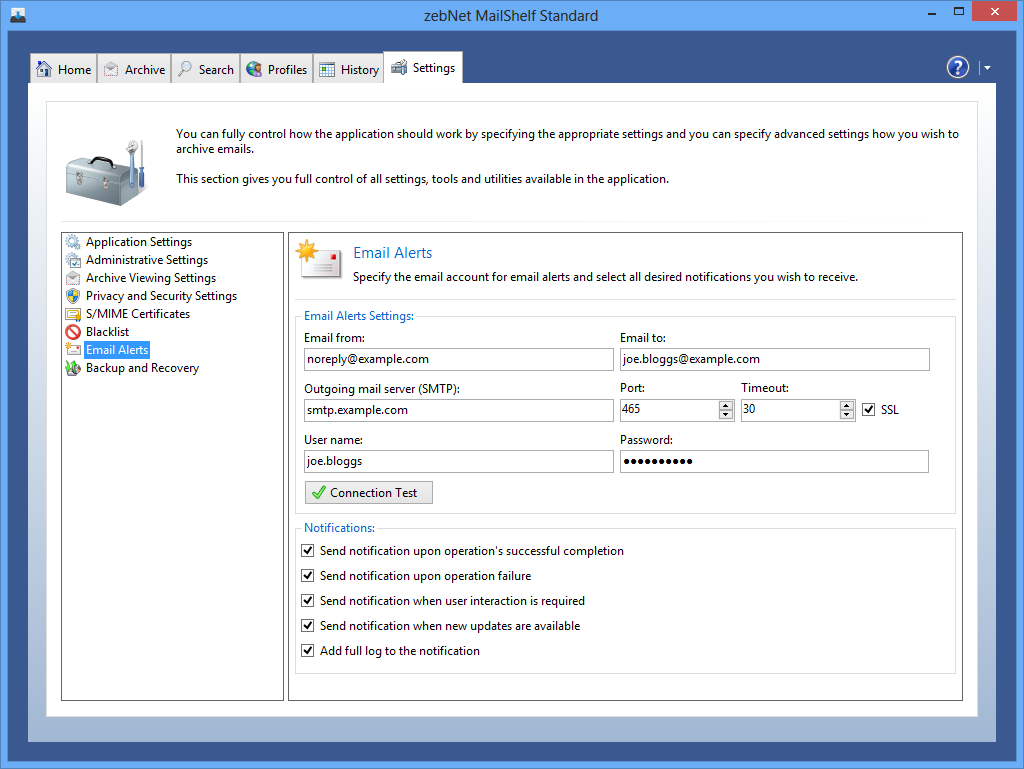Open the dropdown arrow beside help icon
Image resolution: width=1024 pixels, height=769 pixels.
[987, 68]
